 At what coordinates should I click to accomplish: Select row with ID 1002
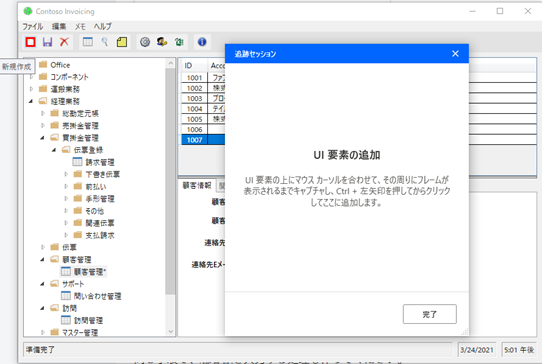(x=194, y=88)
